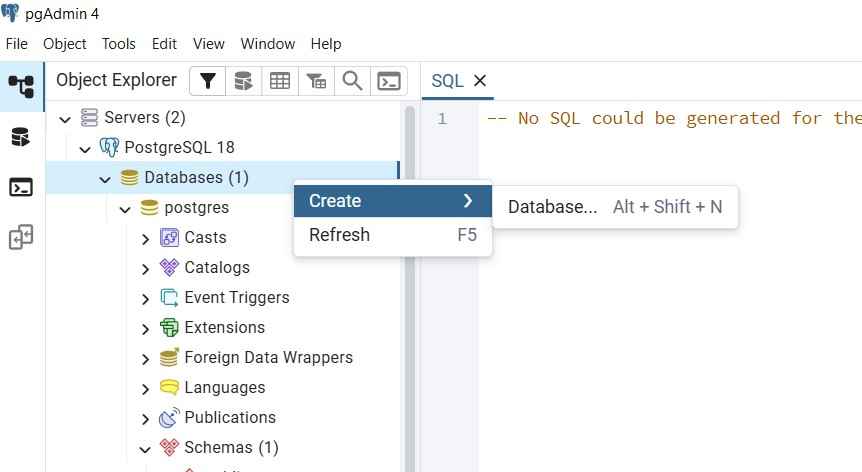The image size is (862, 472).
Task: Expand the Foreign Data Wrappers node
Action: pos(145,359)
